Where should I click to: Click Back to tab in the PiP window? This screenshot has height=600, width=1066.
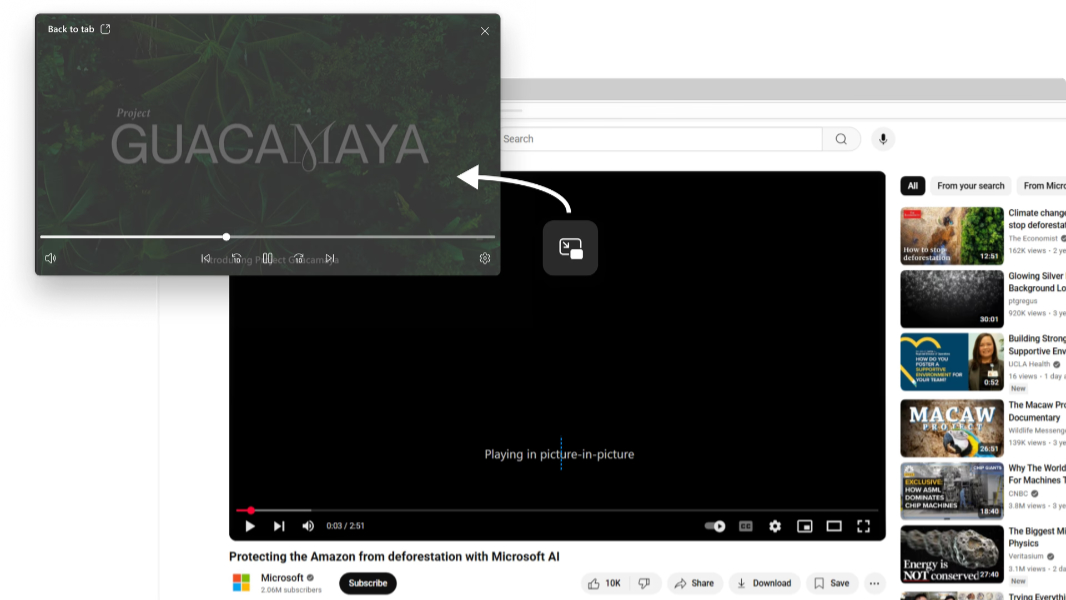point(71,29)
